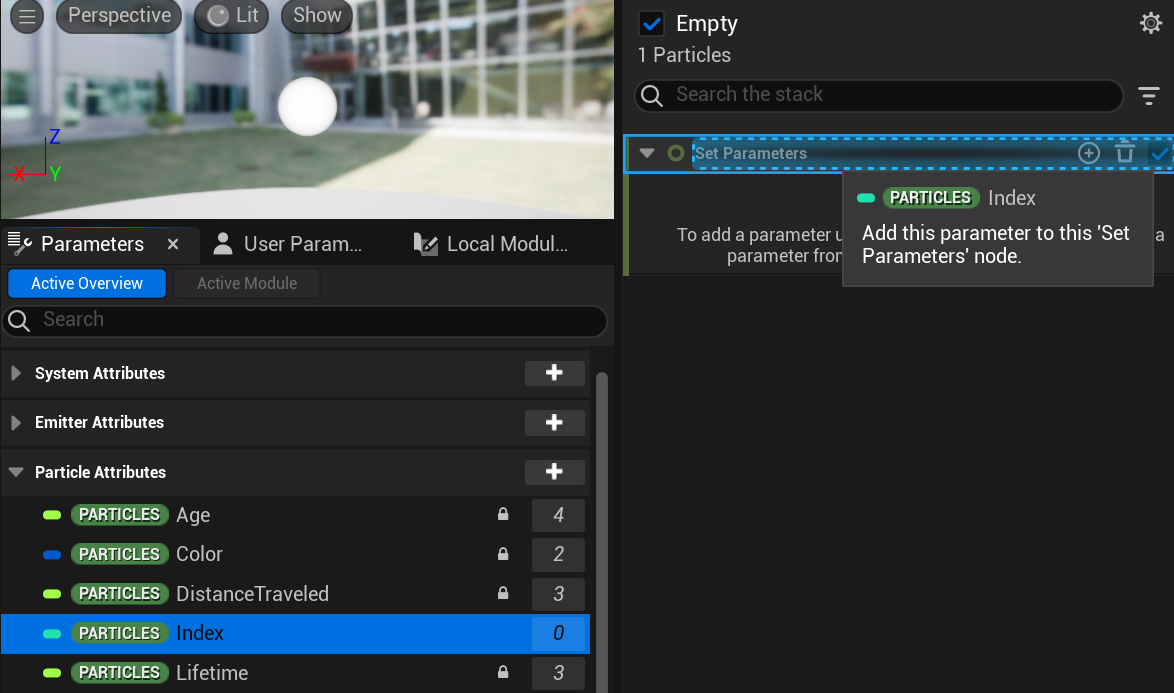Click the reference count 3 for Lifetime

tap(559, 673)
